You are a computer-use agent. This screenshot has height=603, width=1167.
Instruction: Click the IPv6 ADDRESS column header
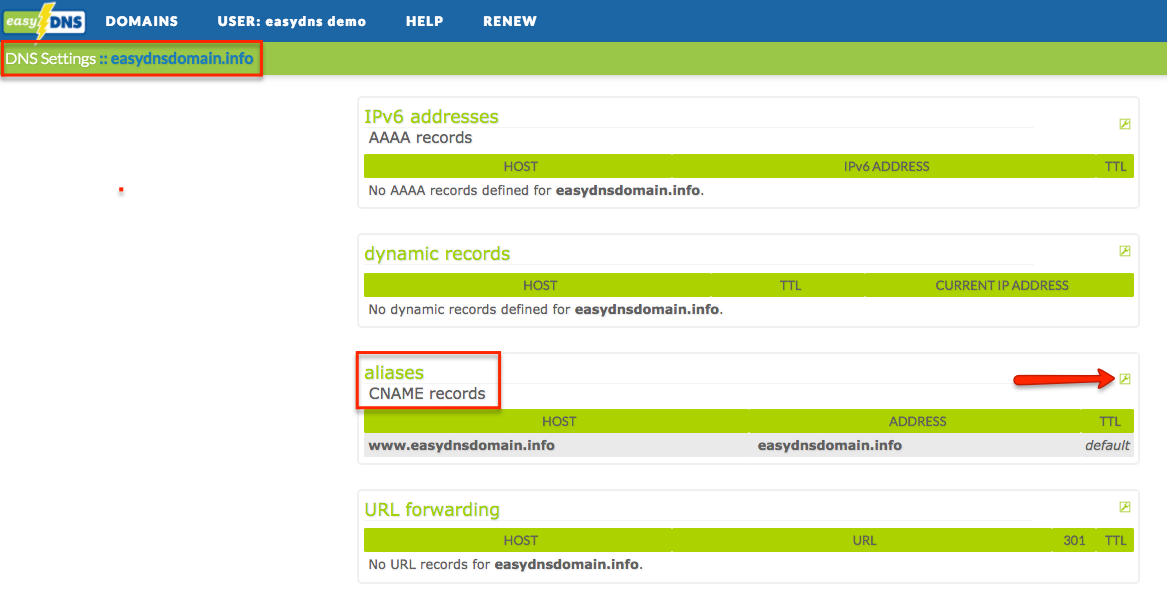click(886, 167)
